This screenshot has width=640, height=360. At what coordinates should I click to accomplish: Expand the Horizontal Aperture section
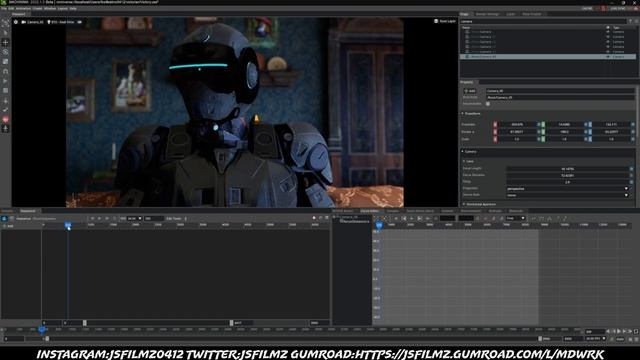coord(479,204)
